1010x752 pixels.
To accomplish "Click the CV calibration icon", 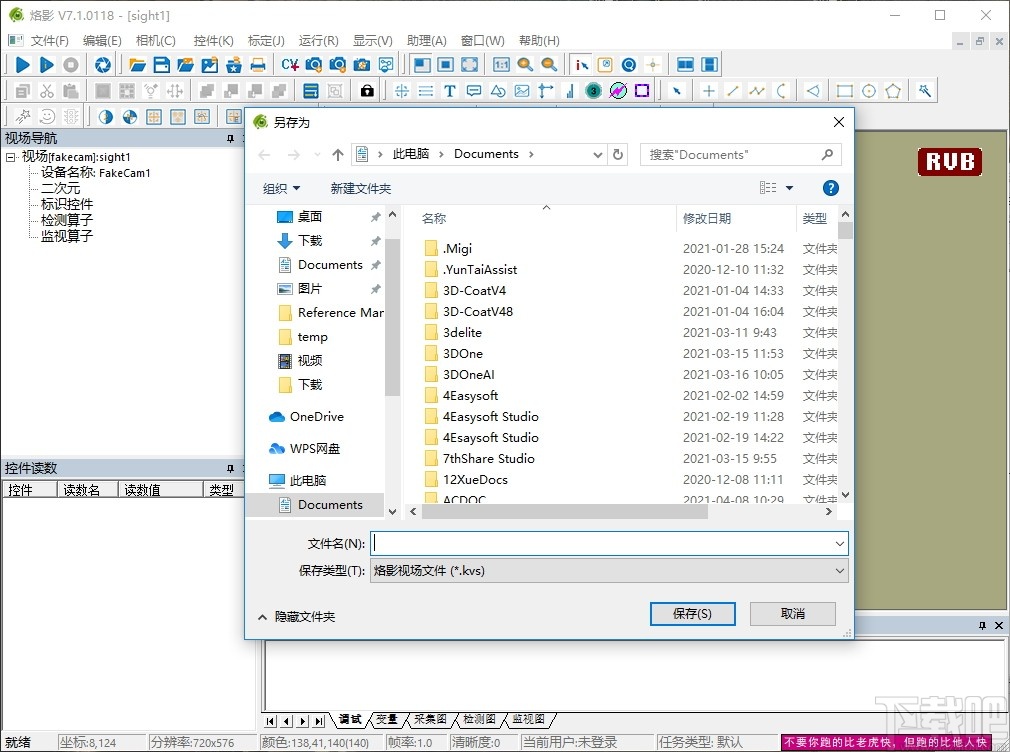I will [x=290, y=64].
